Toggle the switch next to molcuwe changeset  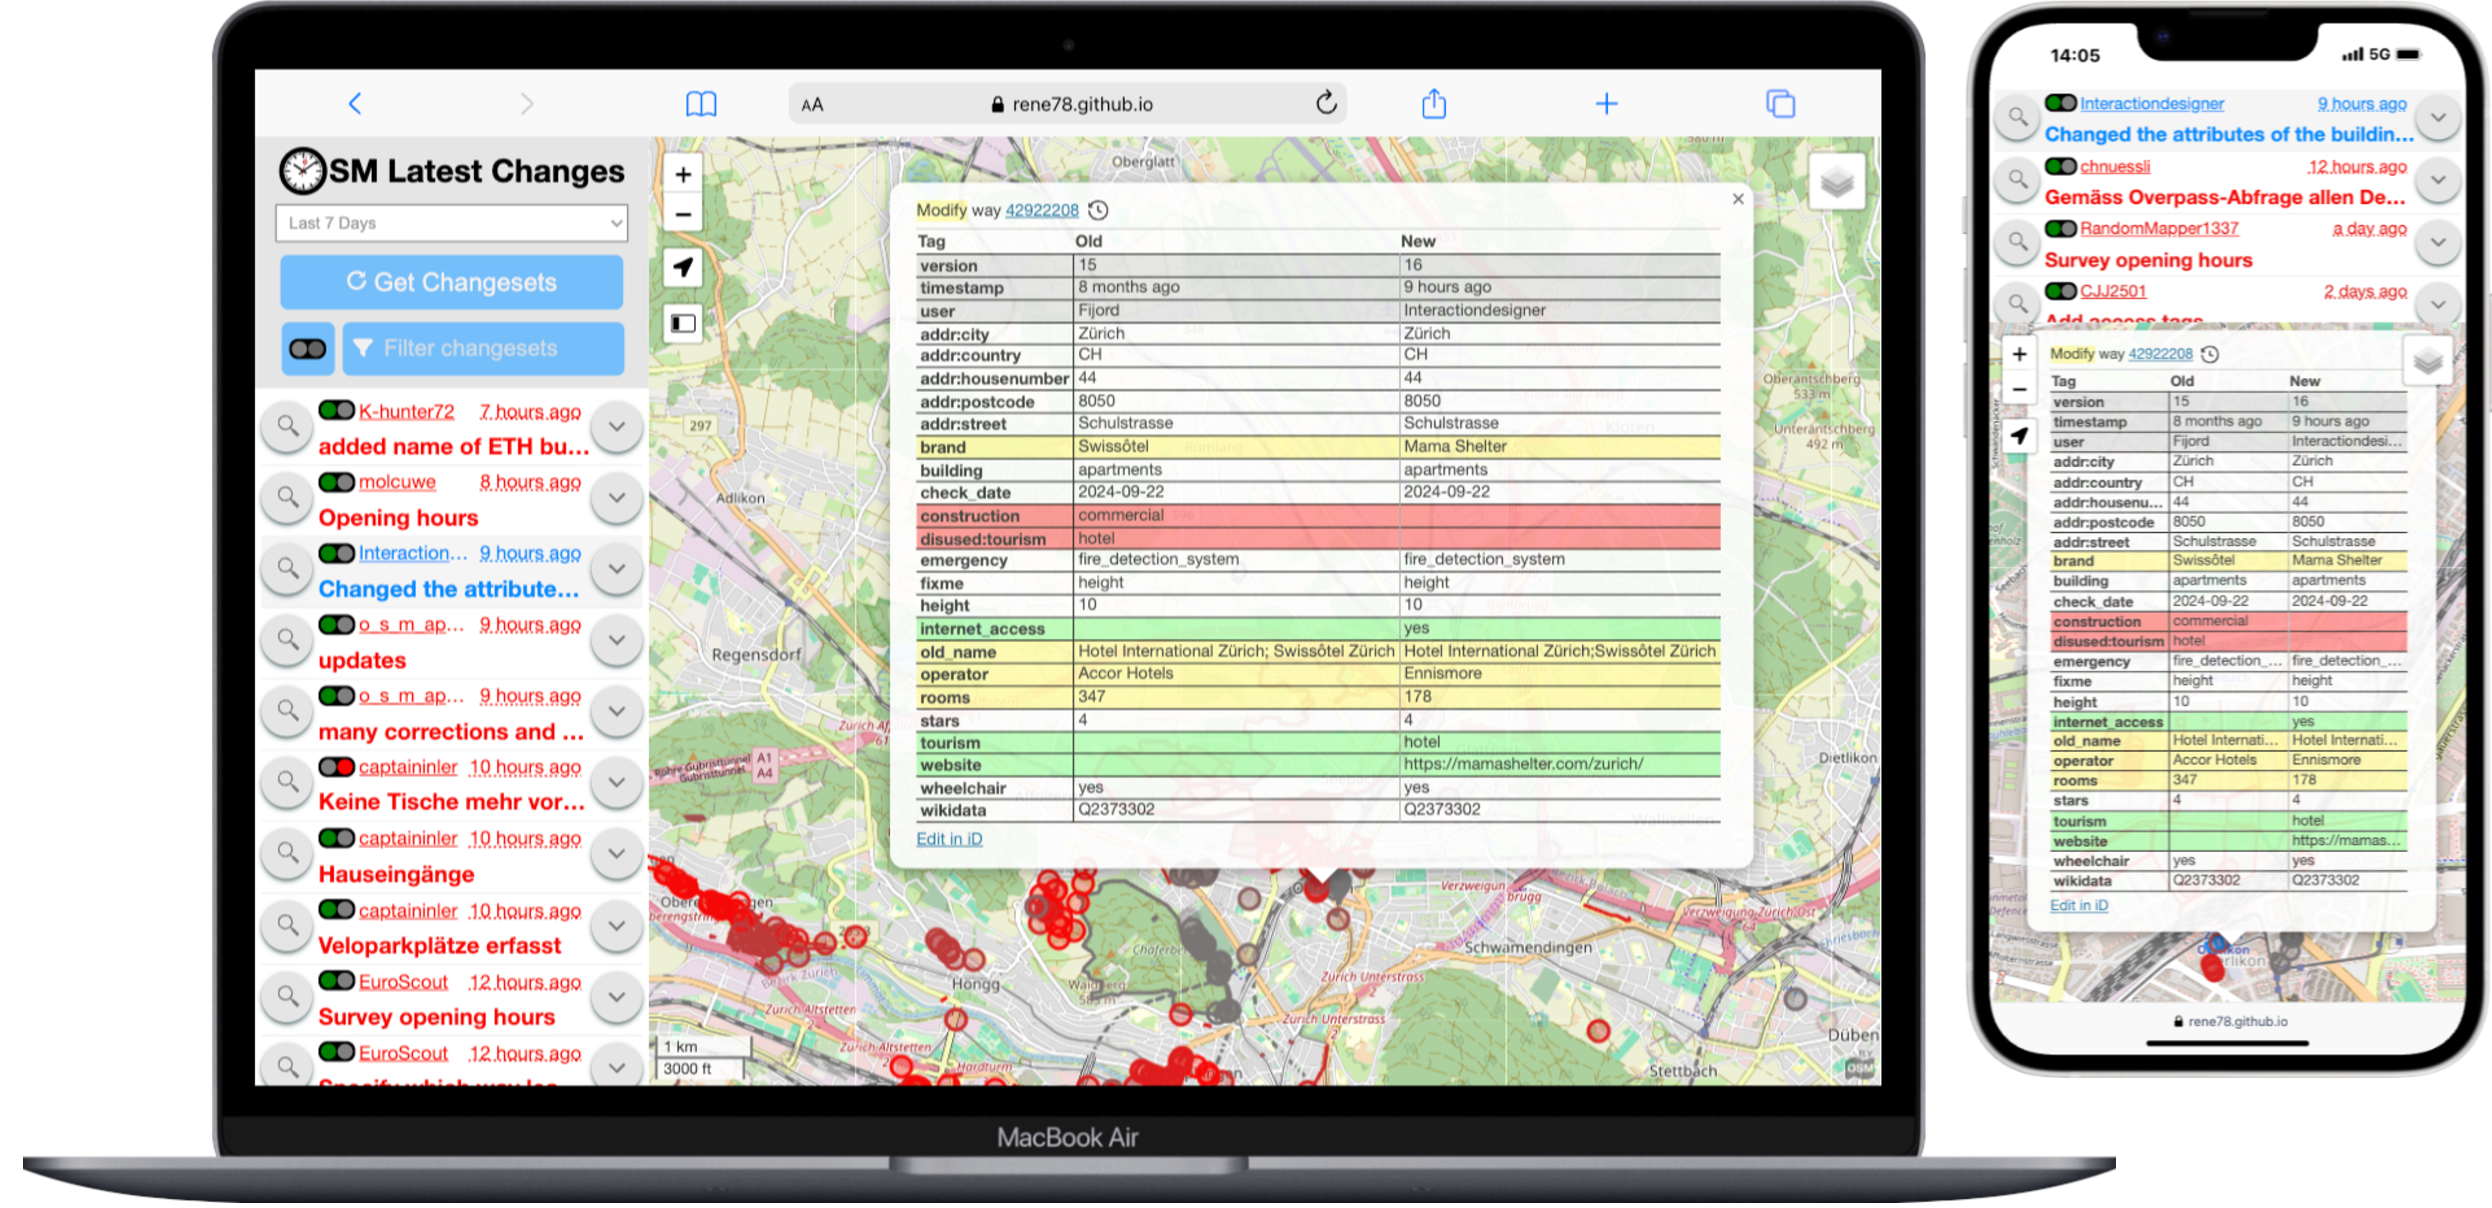[337, 482]
